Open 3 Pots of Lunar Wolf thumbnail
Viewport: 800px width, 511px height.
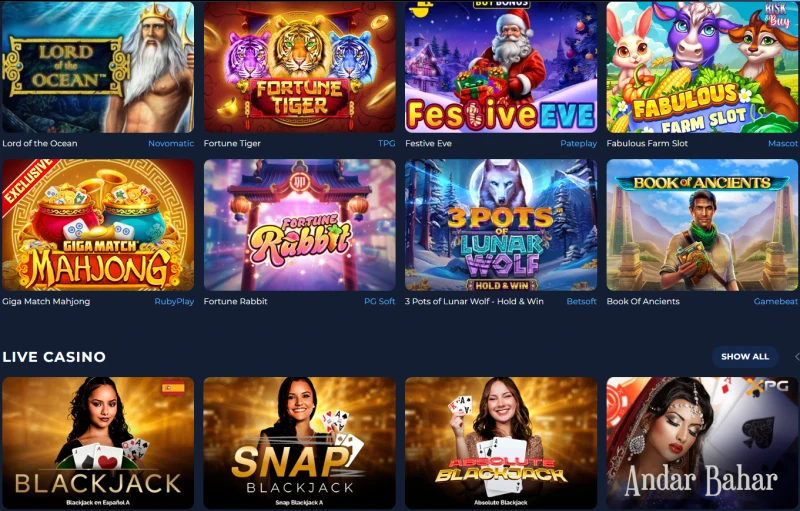[x=501, y=225]
